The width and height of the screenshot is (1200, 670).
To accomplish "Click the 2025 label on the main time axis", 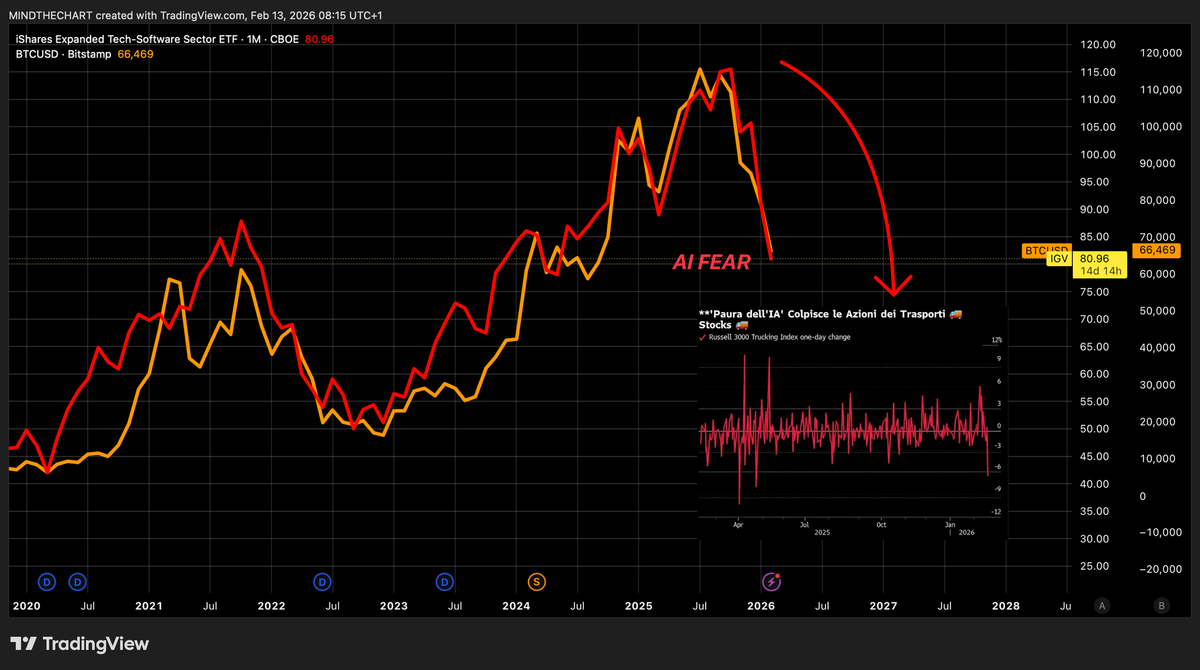I will [x=639, y=606].
